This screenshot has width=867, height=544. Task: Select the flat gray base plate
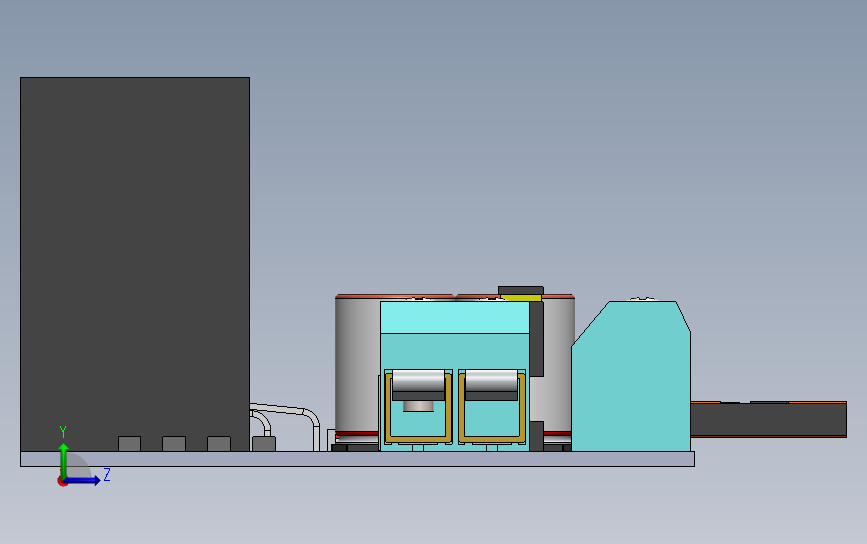357,459
